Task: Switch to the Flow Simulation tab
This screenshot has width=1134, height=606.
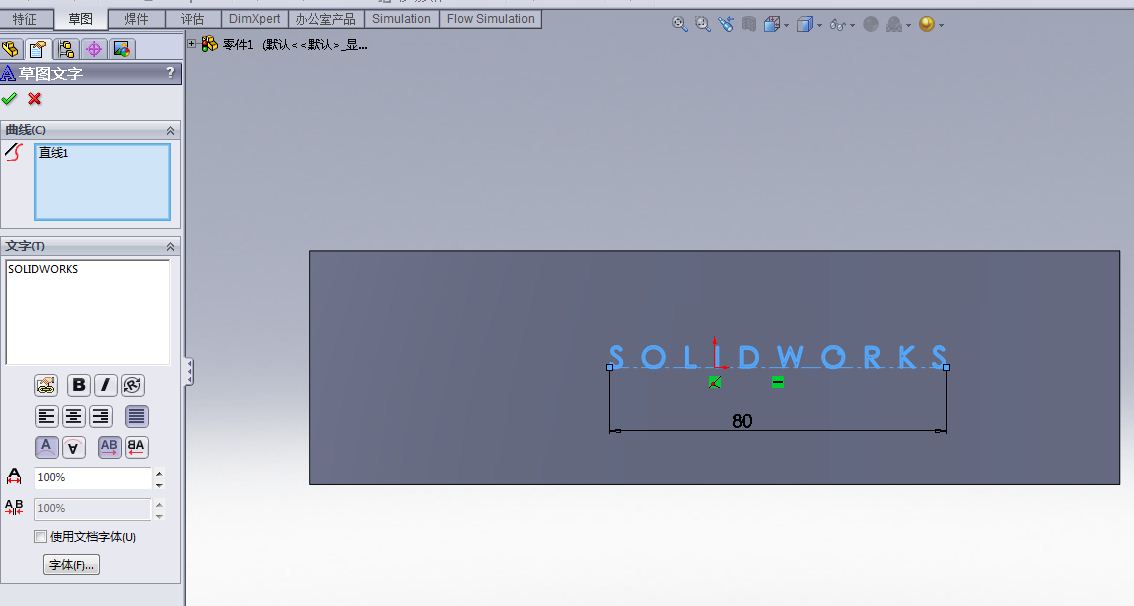Action: coord(490,19)
